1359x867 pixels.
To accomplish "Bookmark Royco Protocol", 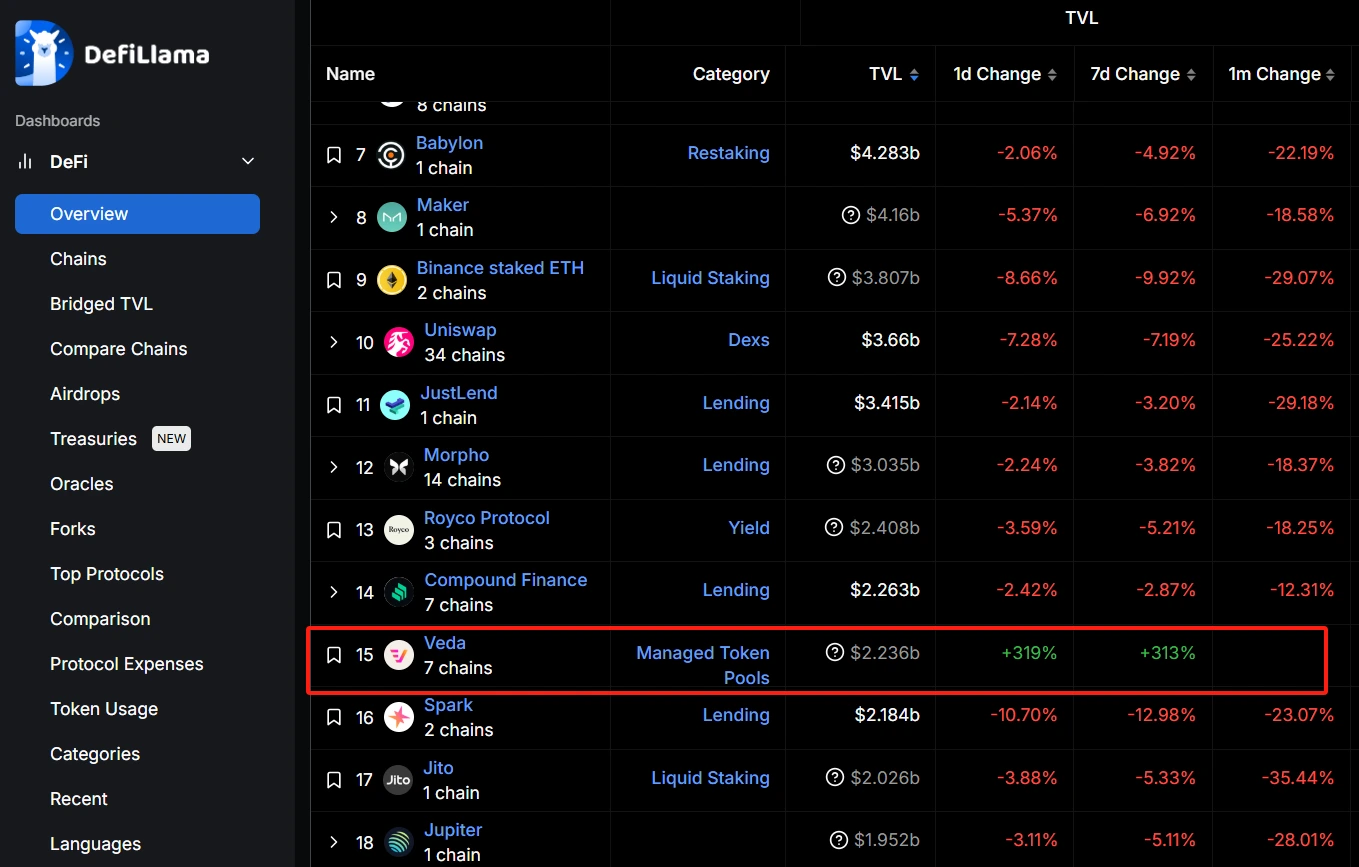I will (x=334, y=530).
